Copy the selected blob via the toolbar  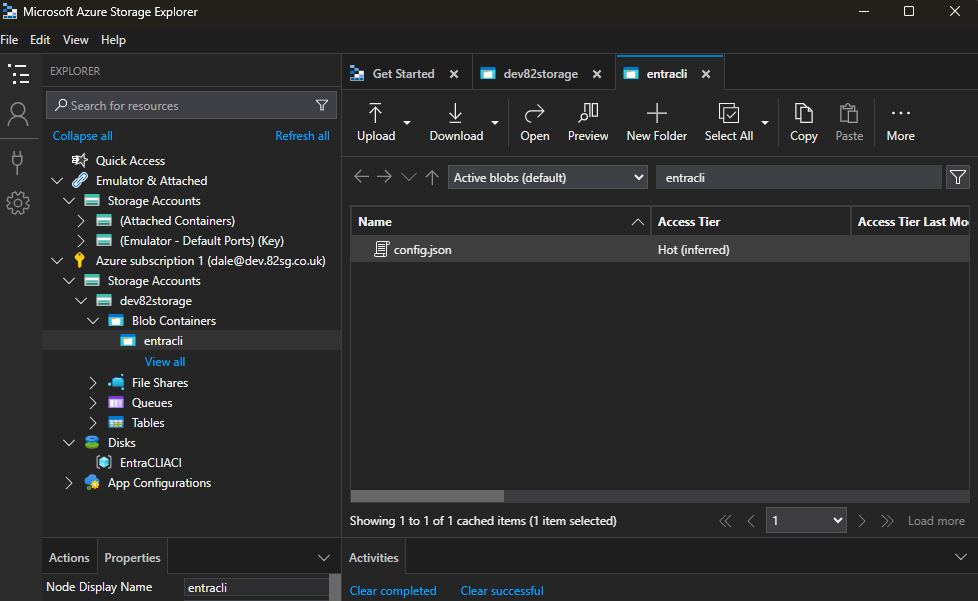pyautogui.click(x=803, y=123)
